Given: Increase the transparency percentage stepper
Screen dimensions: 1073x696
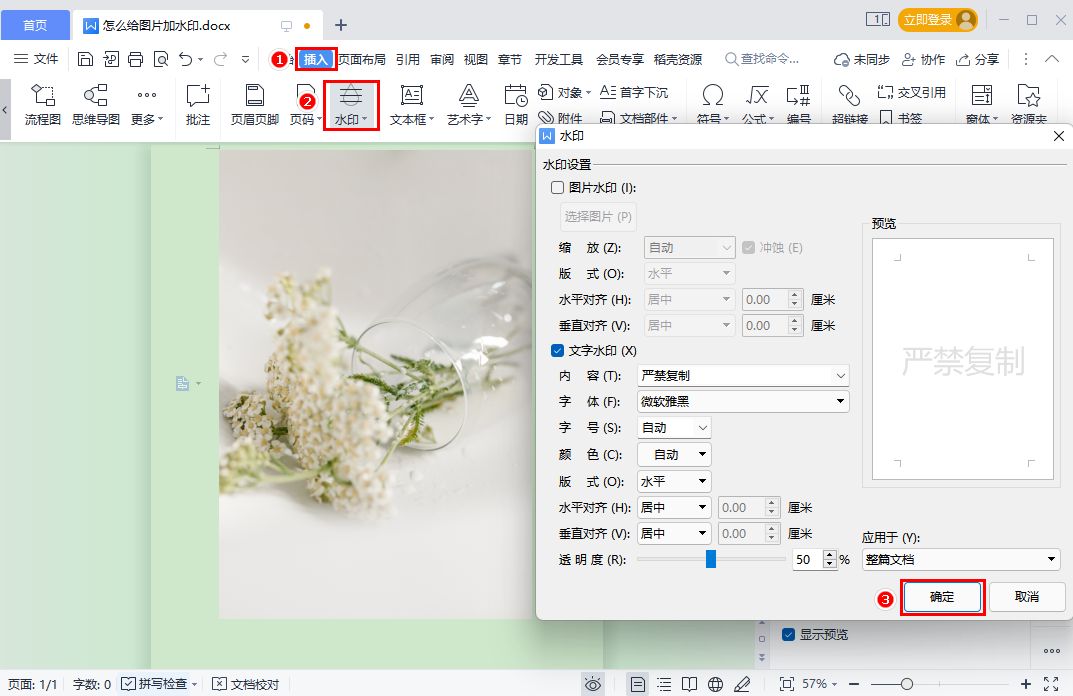Looking at the screenshot, I should point(830,554).
